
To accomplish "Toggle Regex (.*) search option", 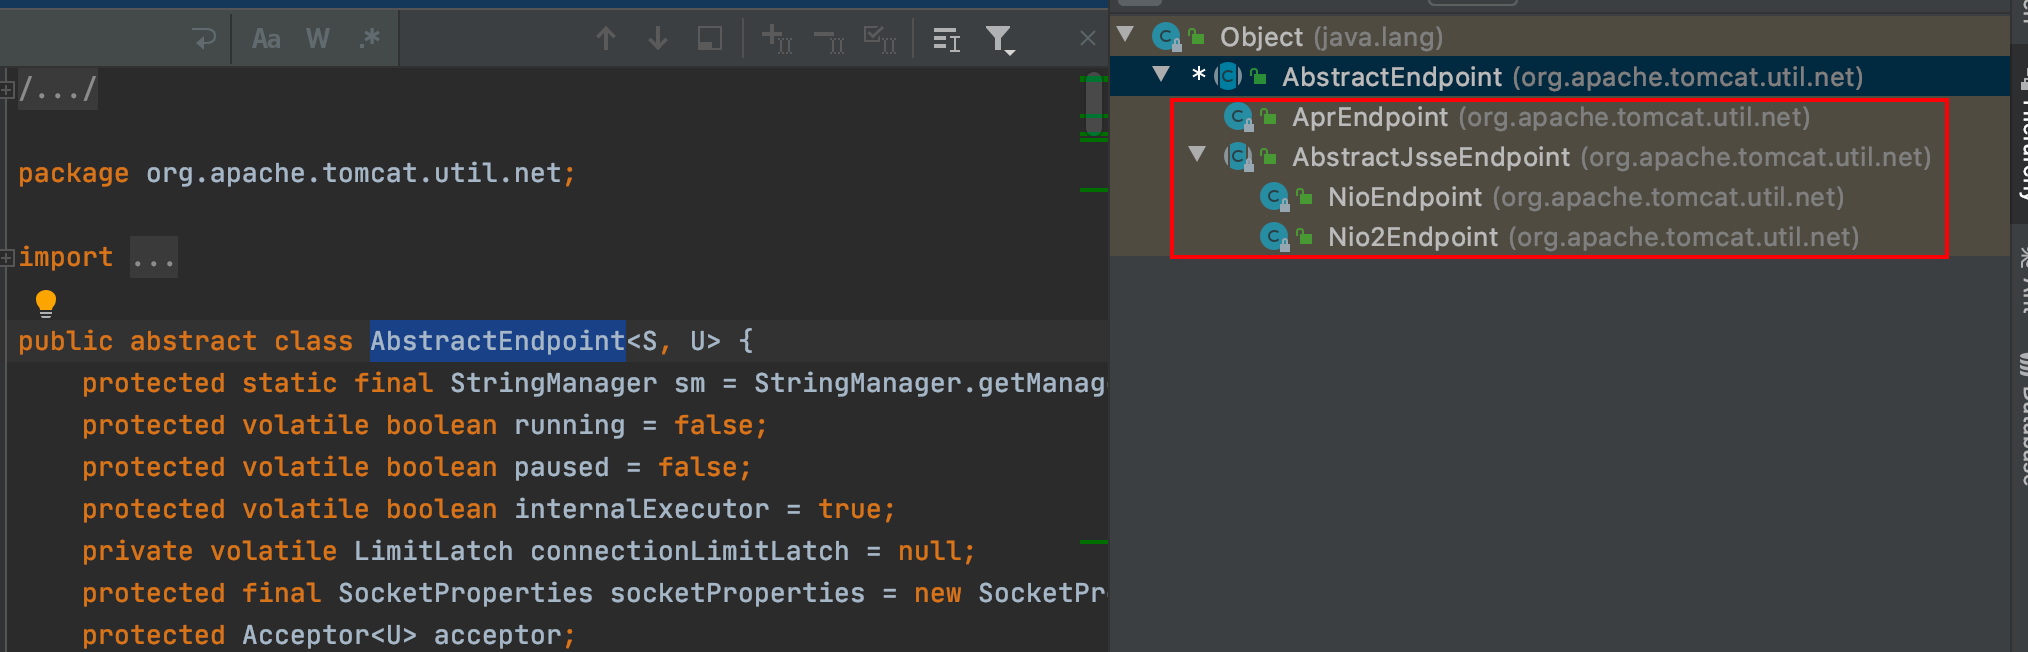I will pyautogui.click(x=370, y=39).
